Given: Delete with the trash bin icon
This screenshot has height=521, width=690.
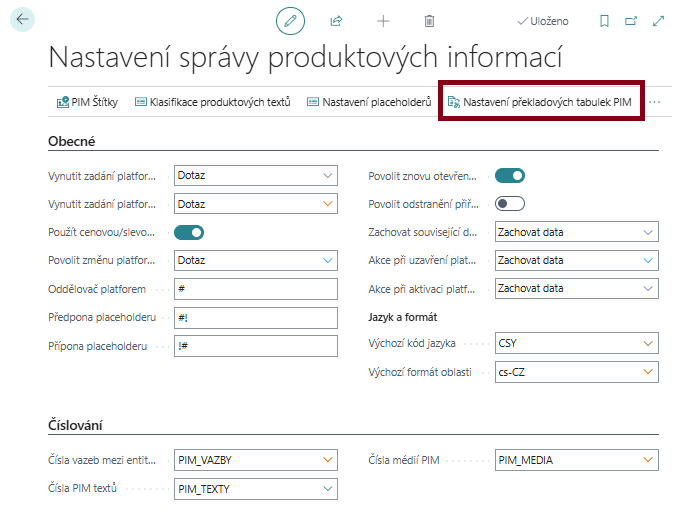Looking at the screenshot, I should click(x=429, y=21).
